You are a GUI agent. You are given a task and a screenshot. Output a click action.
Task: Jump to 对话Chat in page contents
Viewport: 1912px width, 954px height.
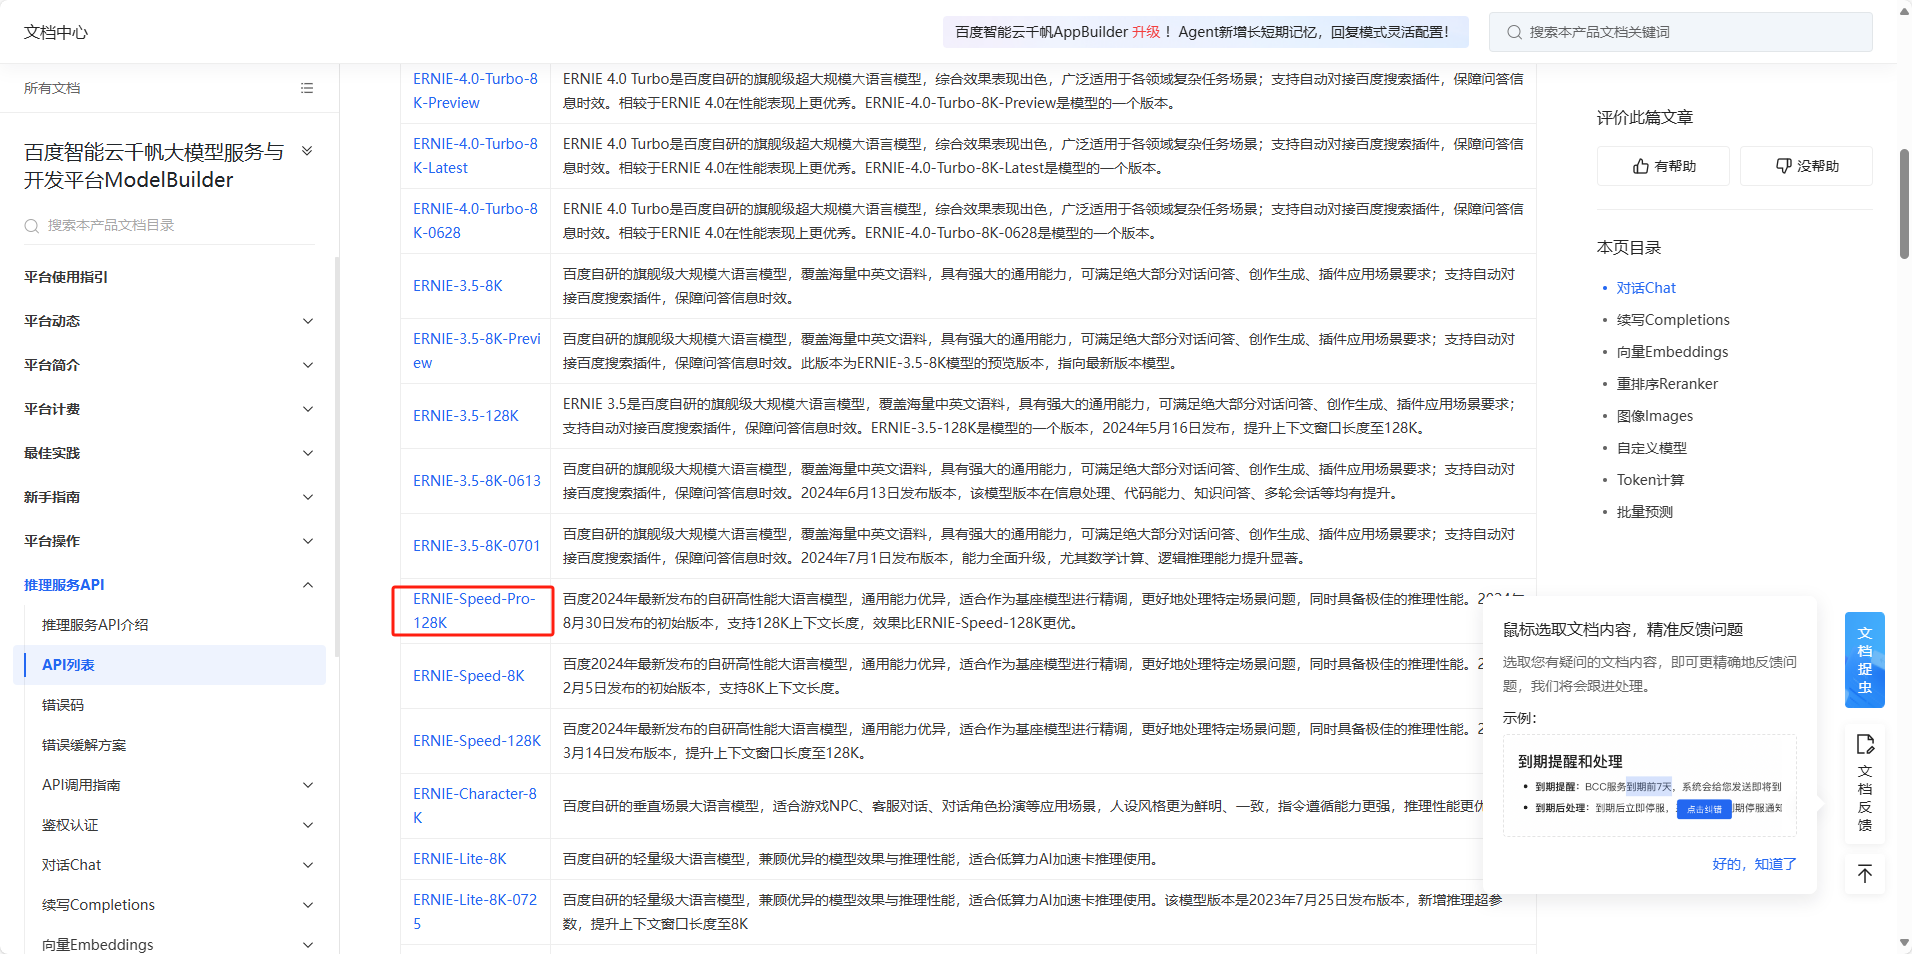coord(1646,288)
